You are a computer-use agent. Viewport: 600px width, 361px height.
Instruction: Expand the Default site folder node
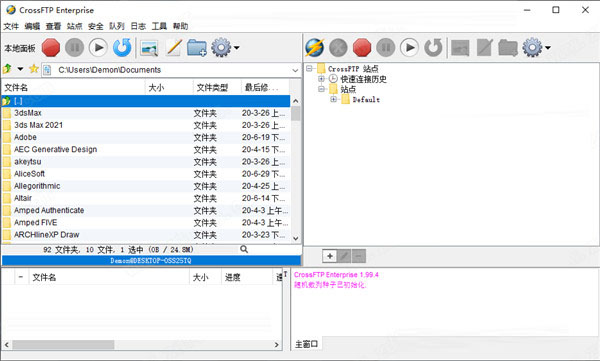click(333, 100)
